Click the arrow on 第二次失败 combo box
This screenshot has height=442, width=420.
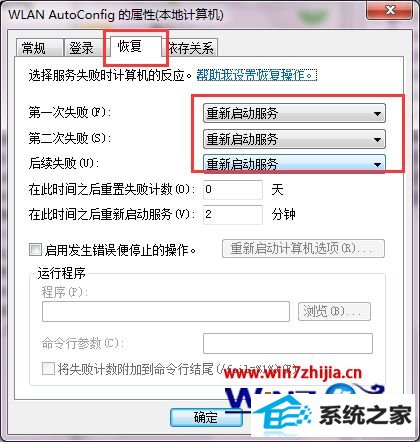[x=377, y=139]
